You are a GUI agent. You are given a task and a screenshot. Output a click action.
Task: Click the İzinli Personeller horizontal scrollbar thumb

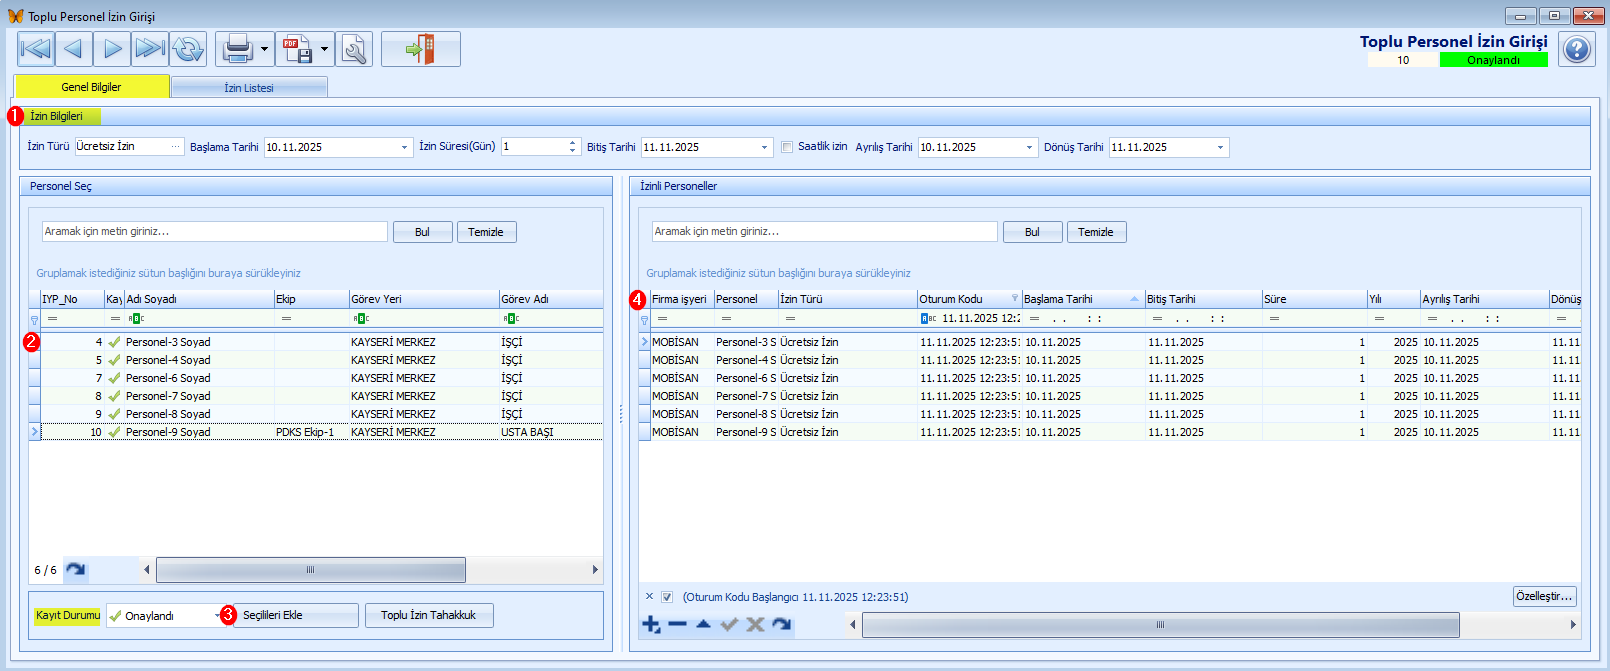coord(1160,625)
